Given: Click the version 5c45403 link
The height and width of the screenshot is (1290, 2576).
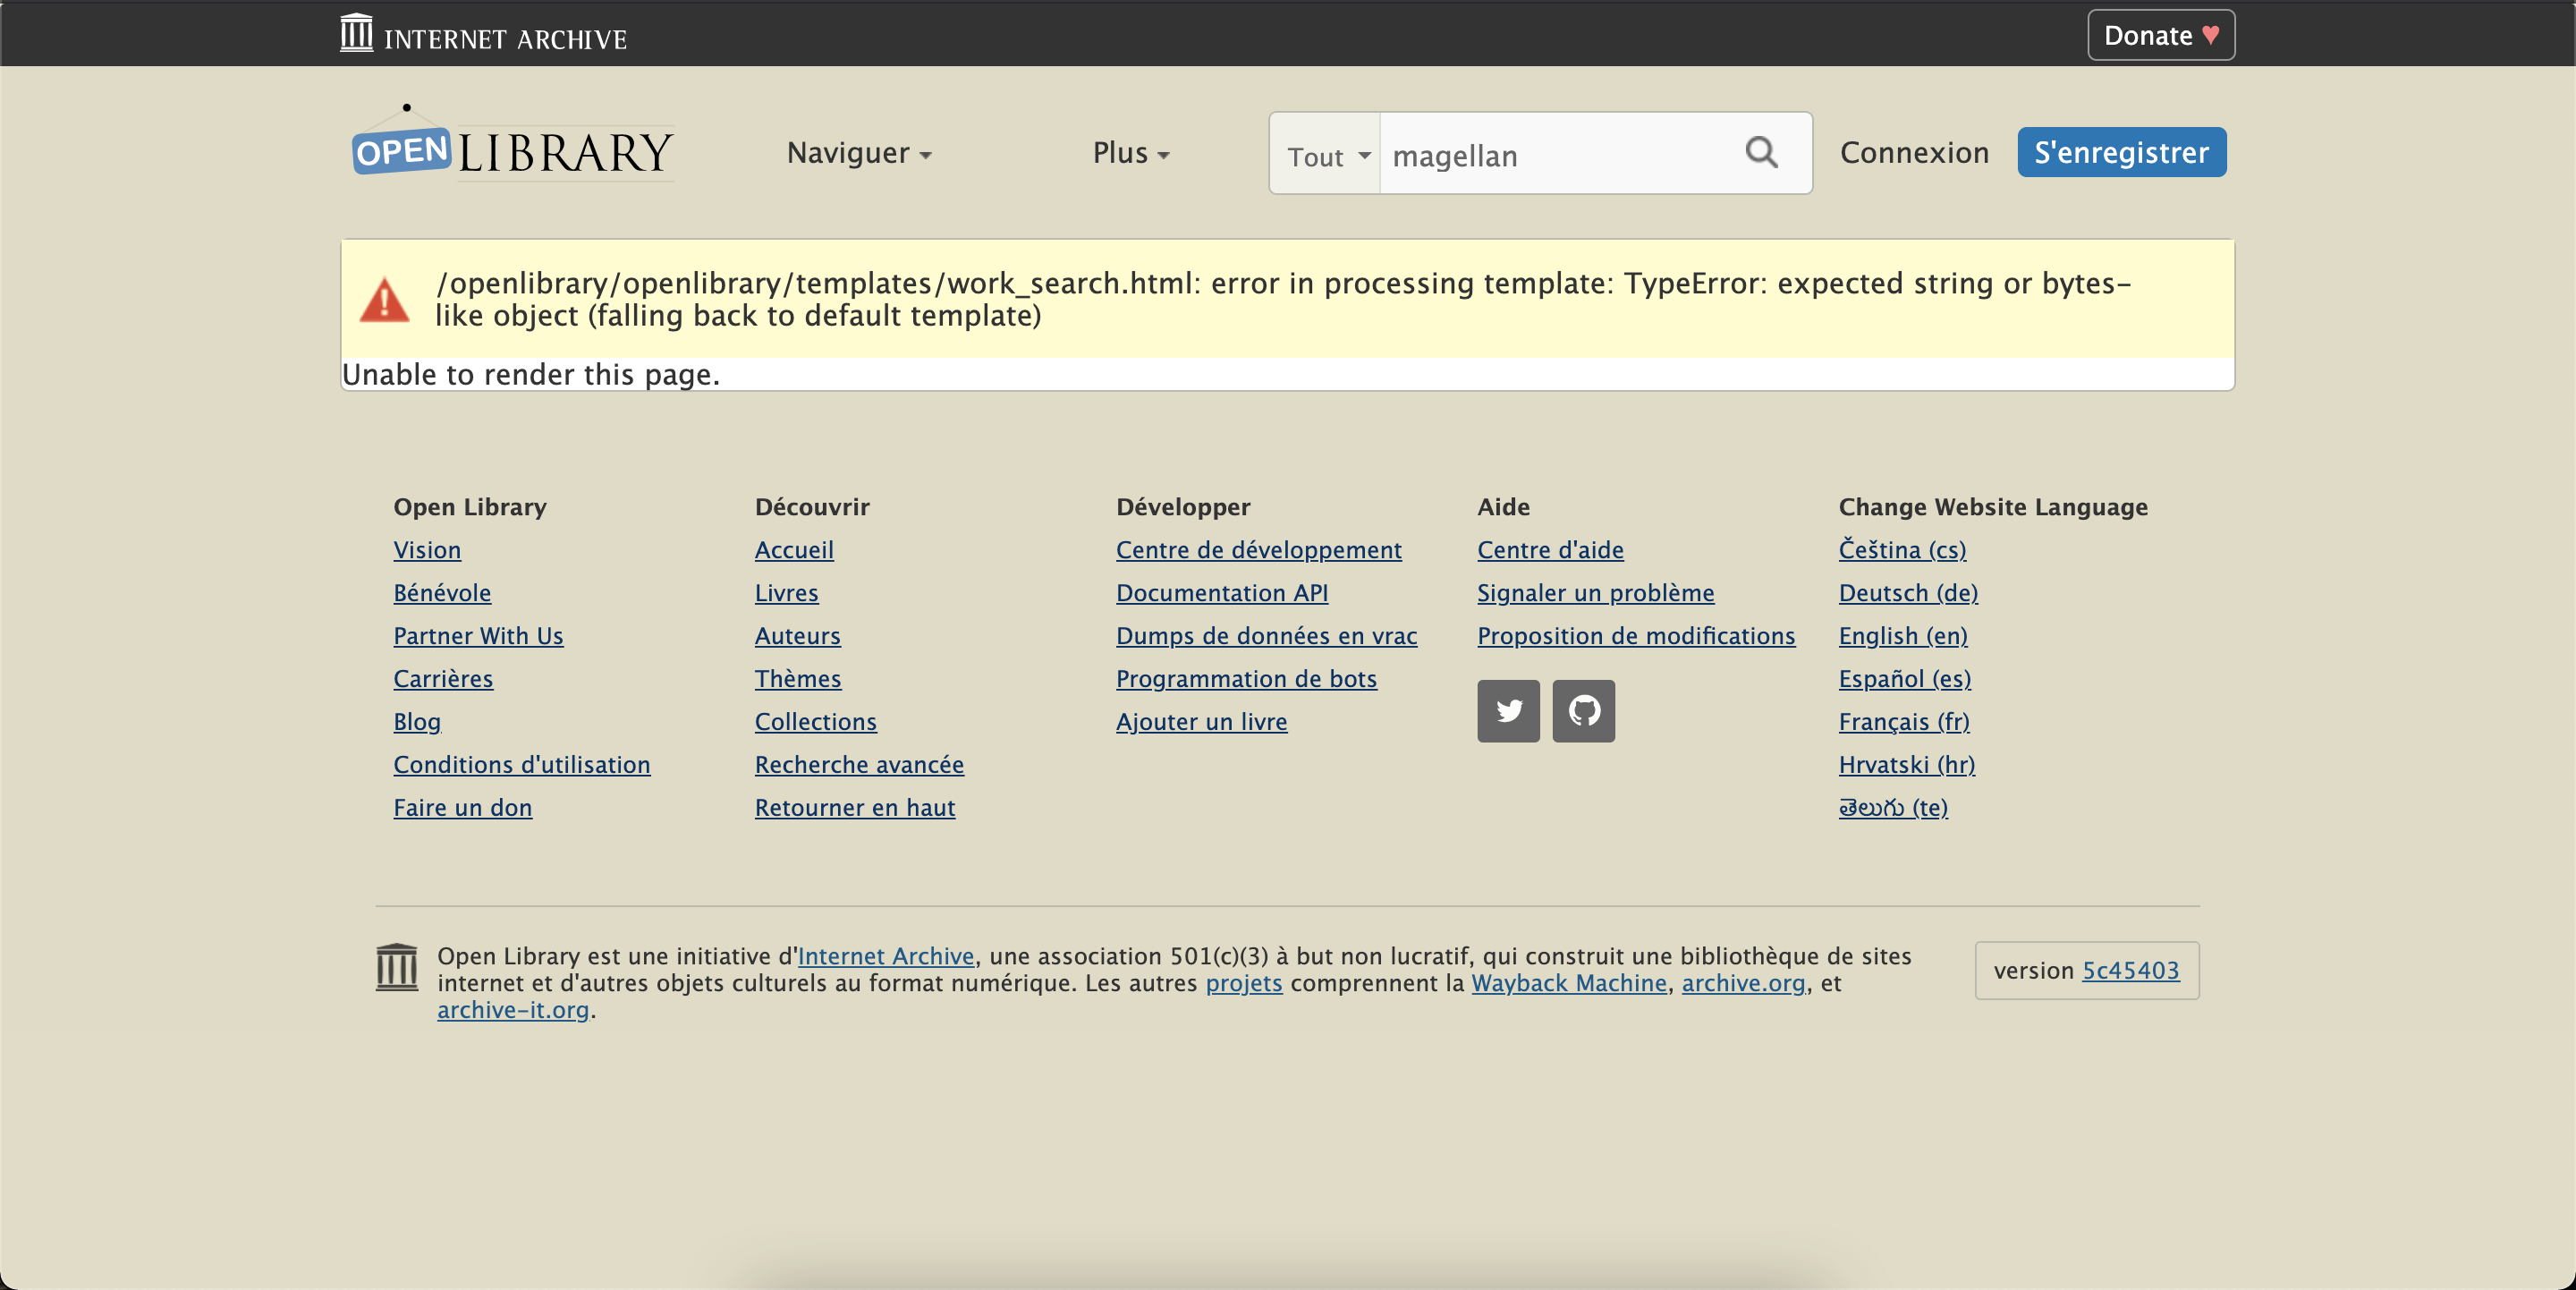Looking at the screenshot, I should pyautogui.click(x=2132, y=970).
